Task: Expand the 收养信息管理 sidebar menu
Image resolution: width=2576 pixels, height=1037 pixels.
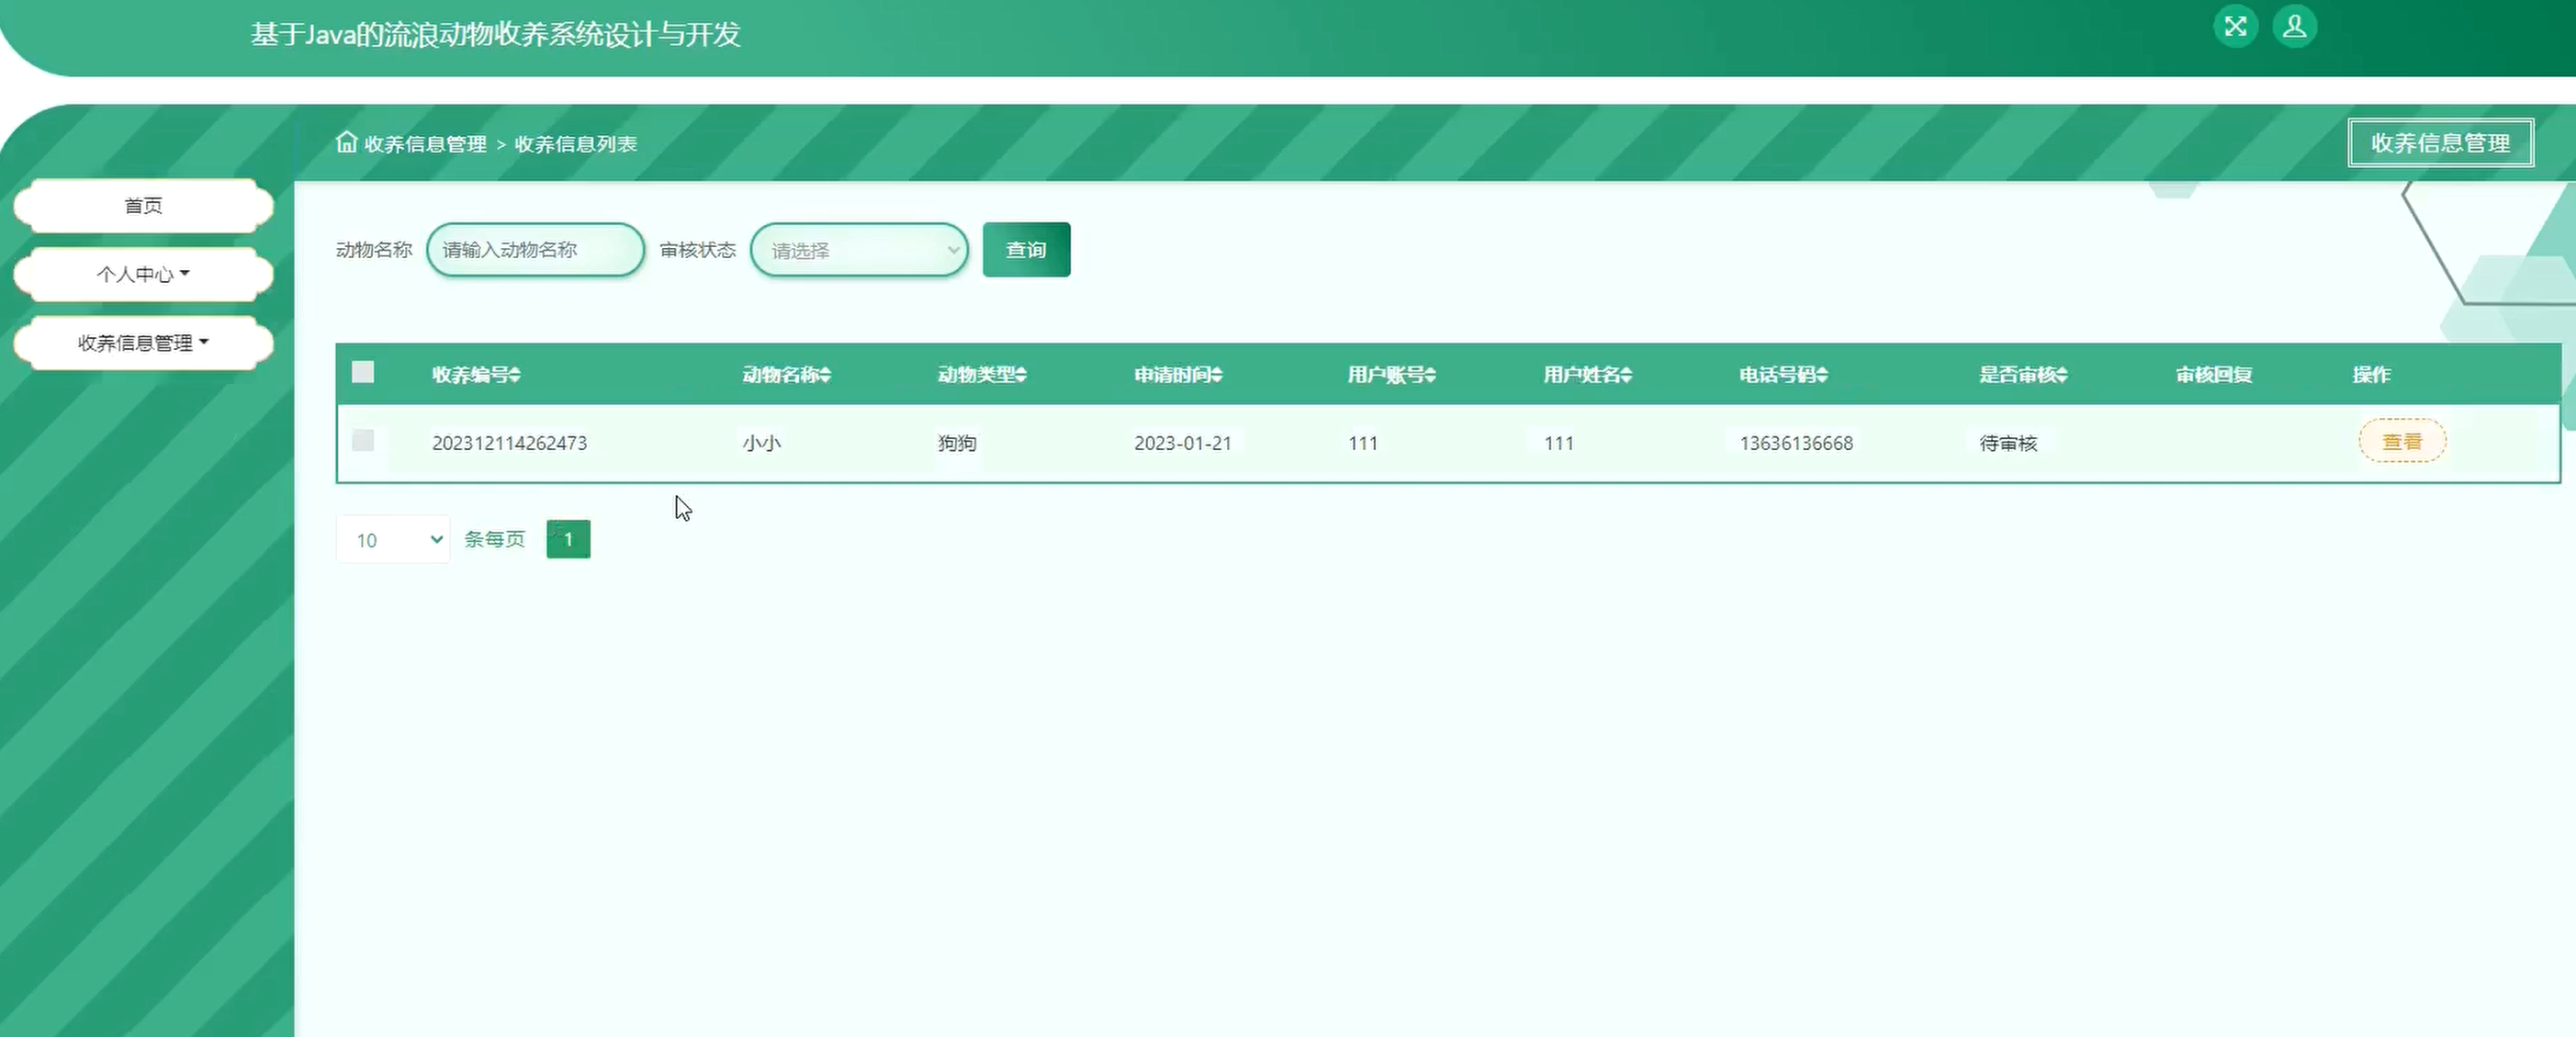Action: pyautogui.click(x=143, y=343)
